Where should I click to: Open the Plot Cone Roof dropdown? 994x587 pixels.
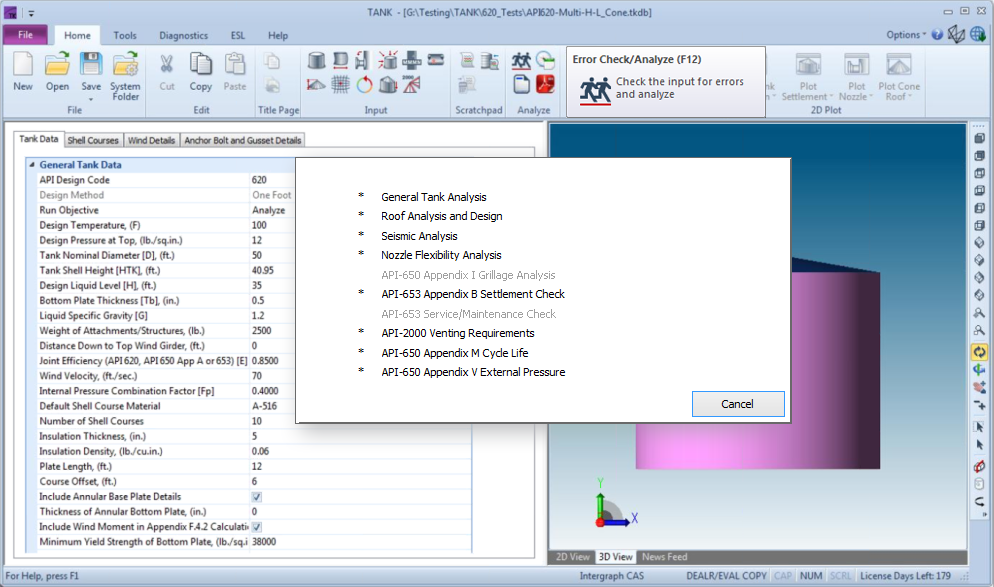pyautogui.click(x=899, y=78)
